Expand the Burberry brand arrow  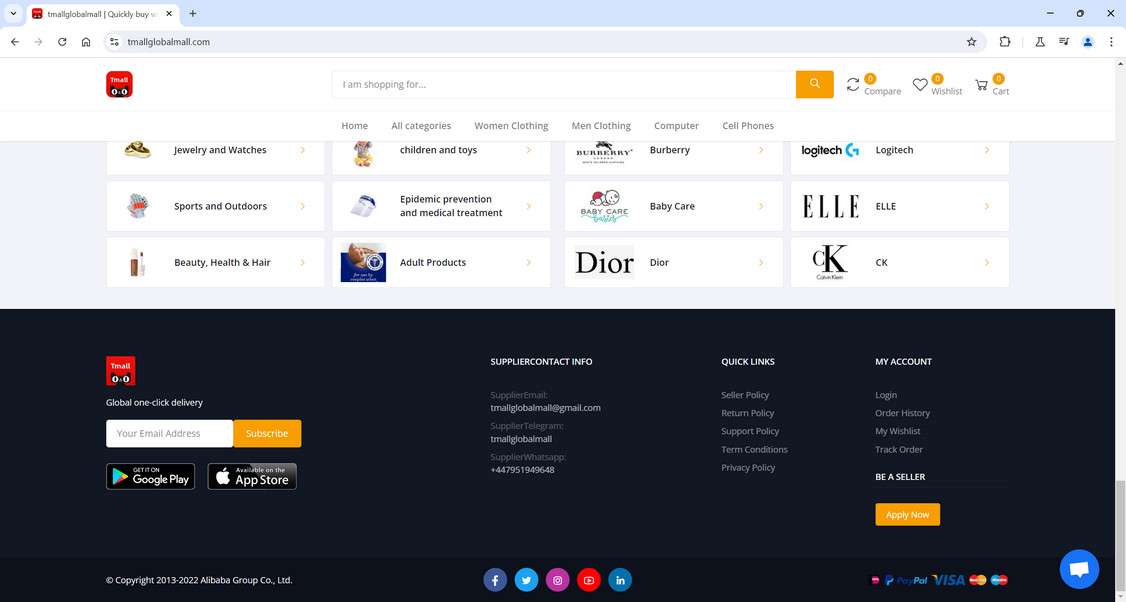(761, 150)
